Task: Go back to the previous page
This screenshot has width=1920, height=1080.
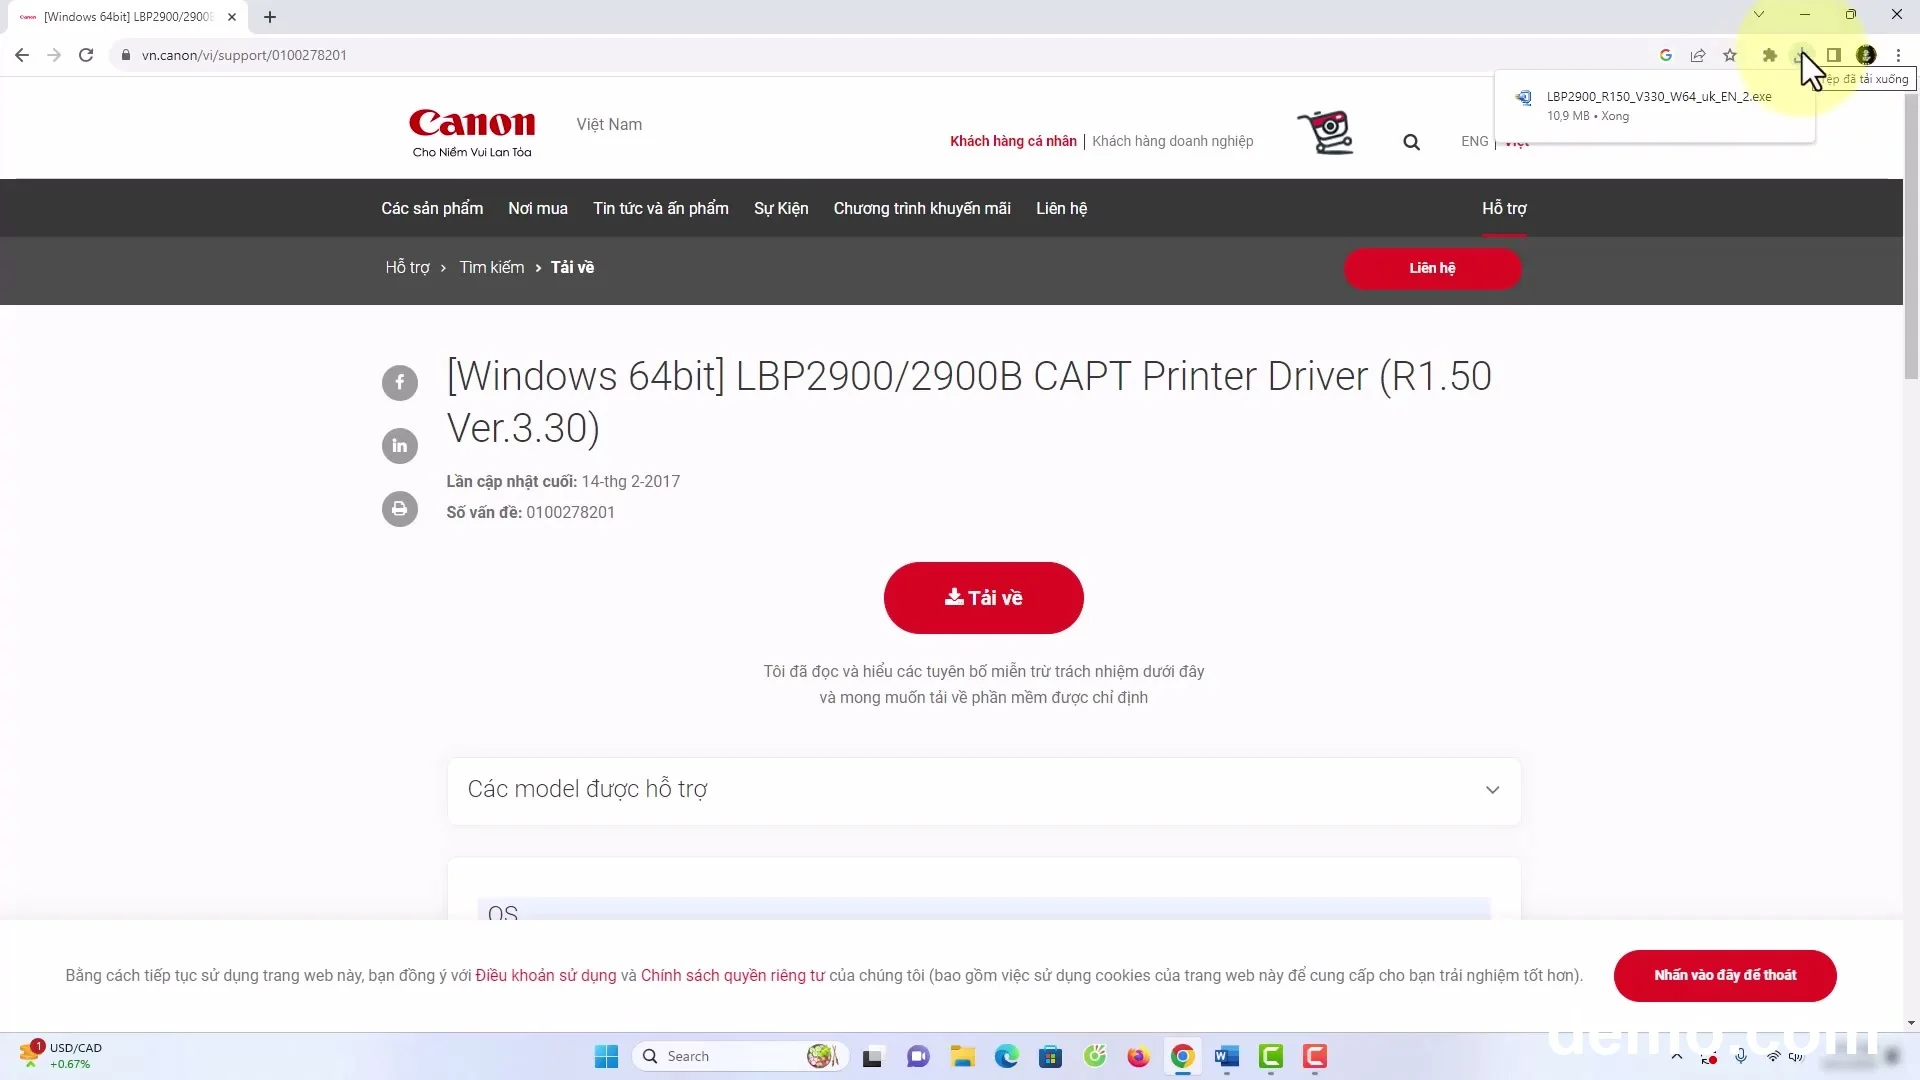Action: [x=22, y=55]
